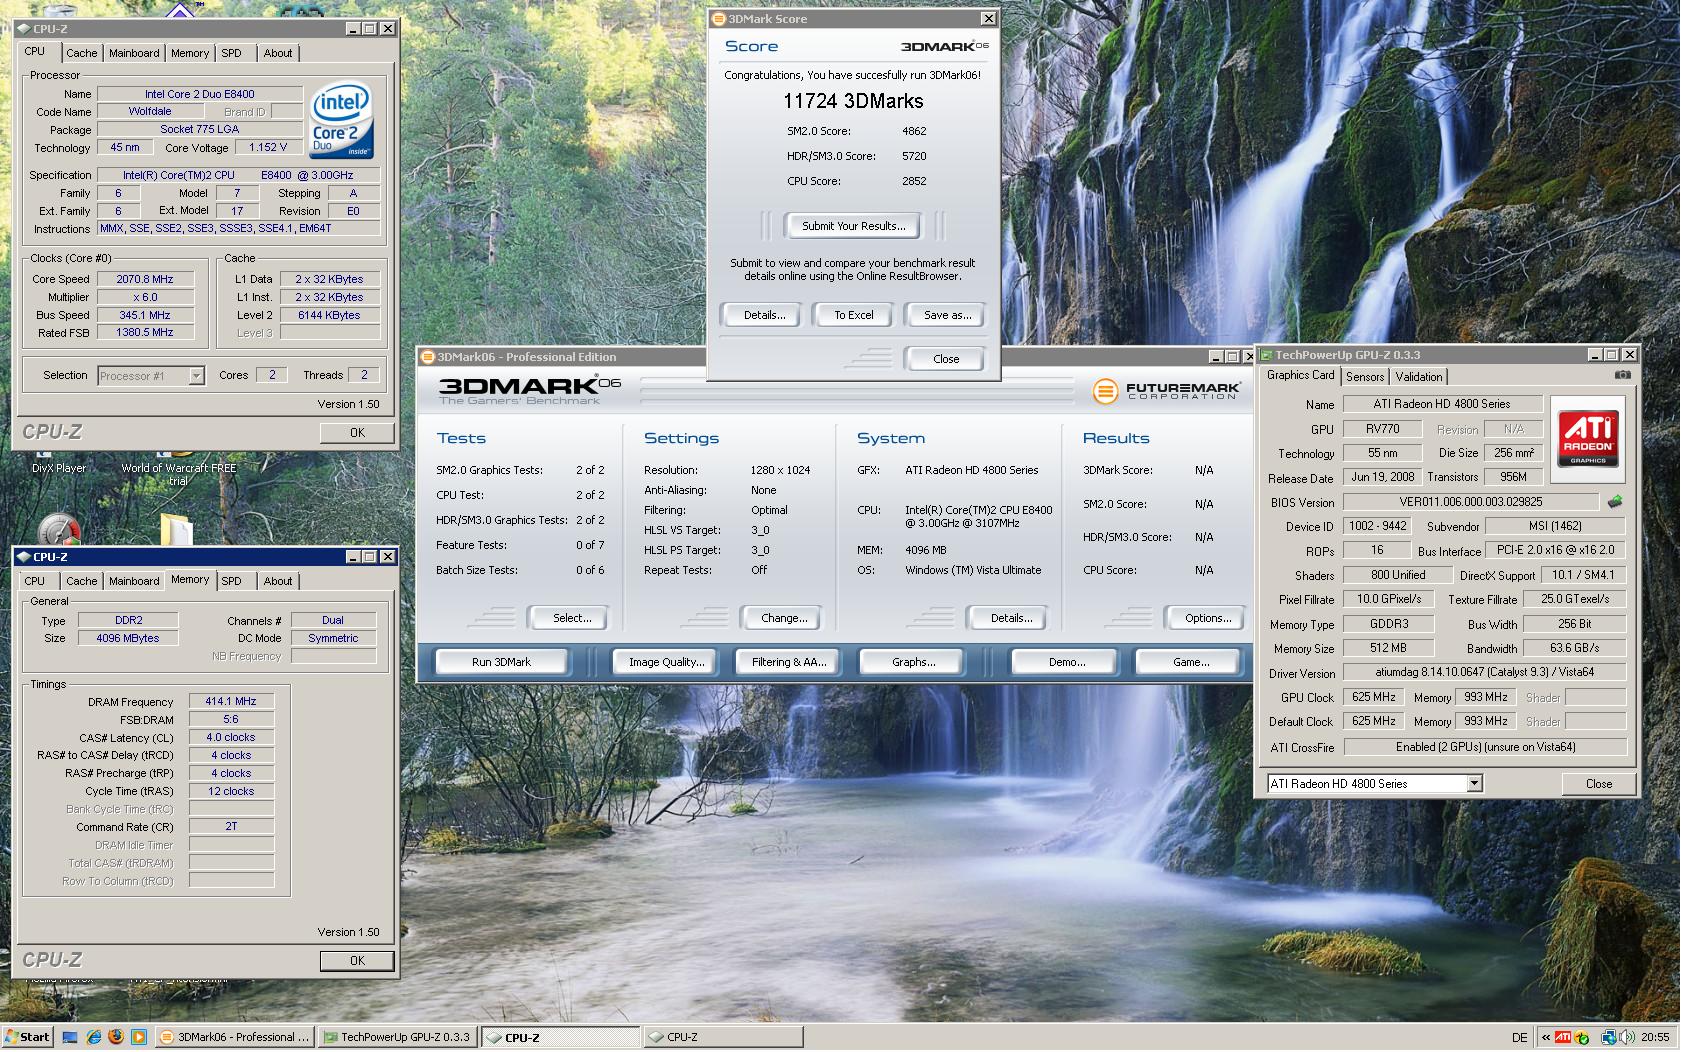Click the Intel Core 2 Duo logo

pyautogui.click(x=341, y=121)
